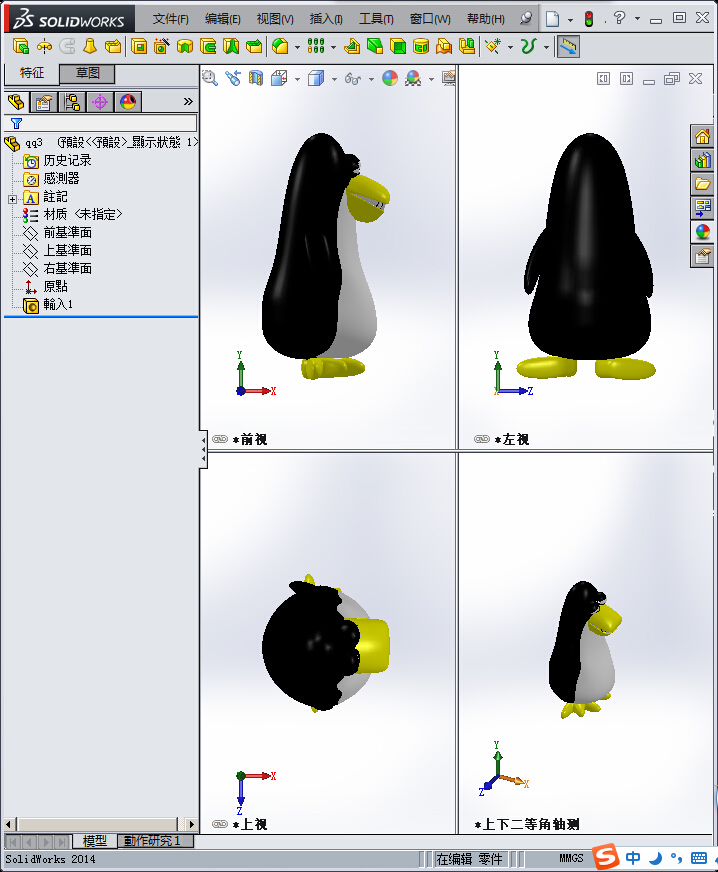The width and height of the screenshot is (718, 872).
Task: Open the View Orientation dropdown arrow
Action: tap(298, 79)
